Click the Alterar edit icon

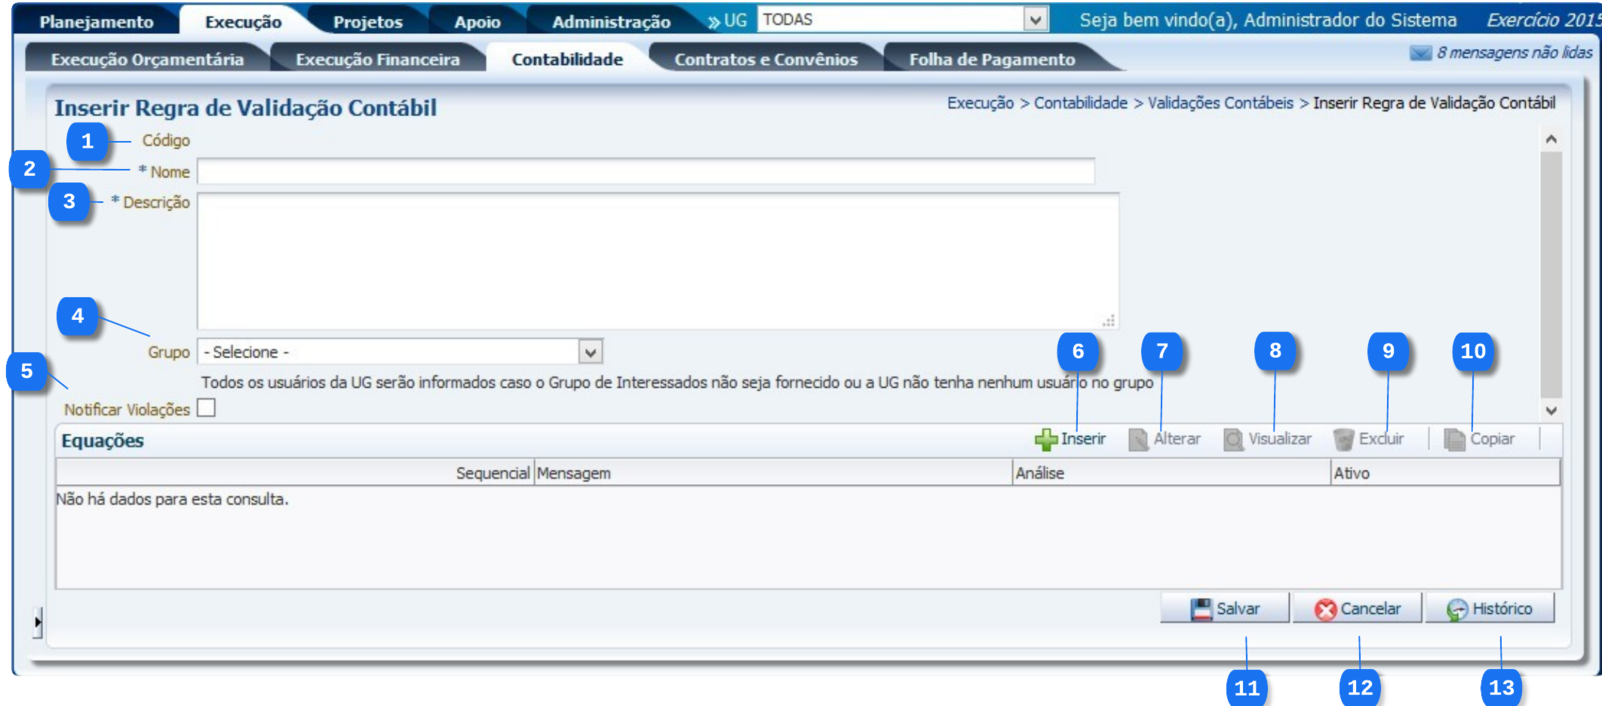tap(1138, 440)
